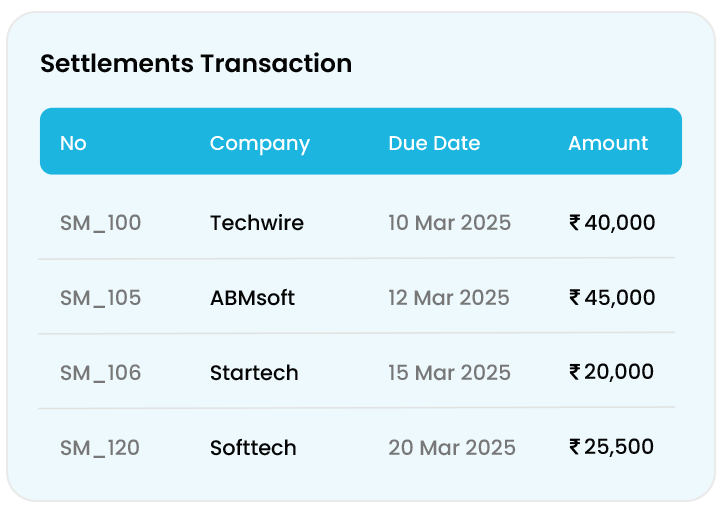This screenshot has height=513, width=721.
Task: Click the 20 Mar 2025 due date
Action: (452, 447)
